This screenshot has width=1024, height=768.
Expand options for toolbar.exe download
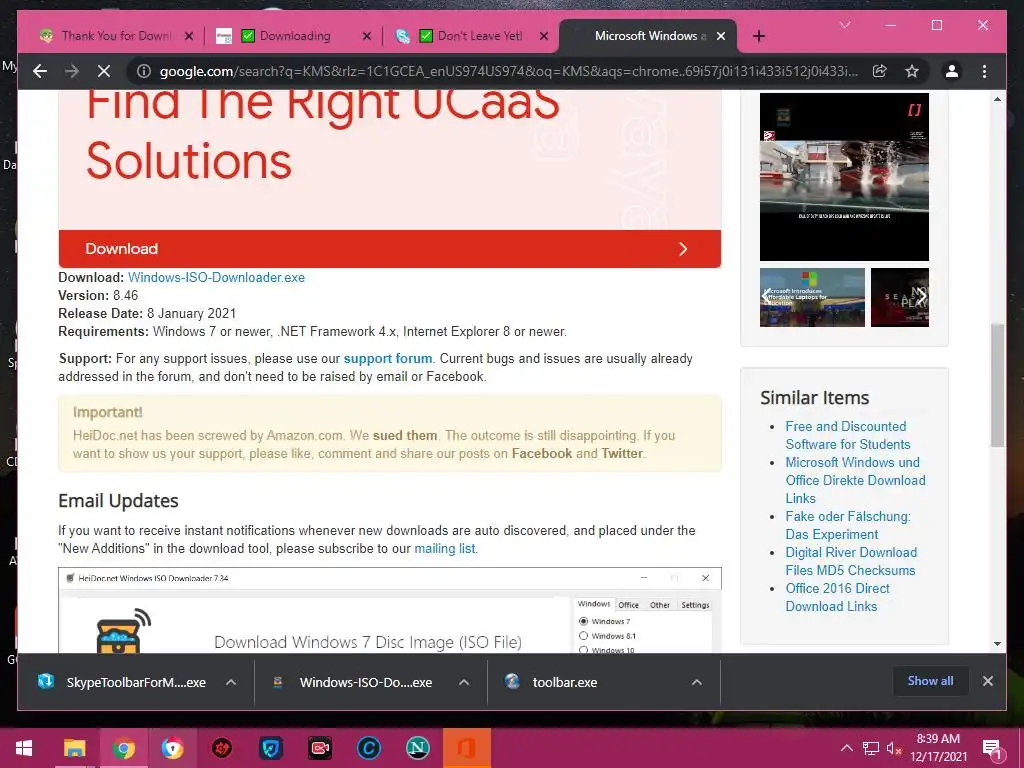click(x=697, y=682)
